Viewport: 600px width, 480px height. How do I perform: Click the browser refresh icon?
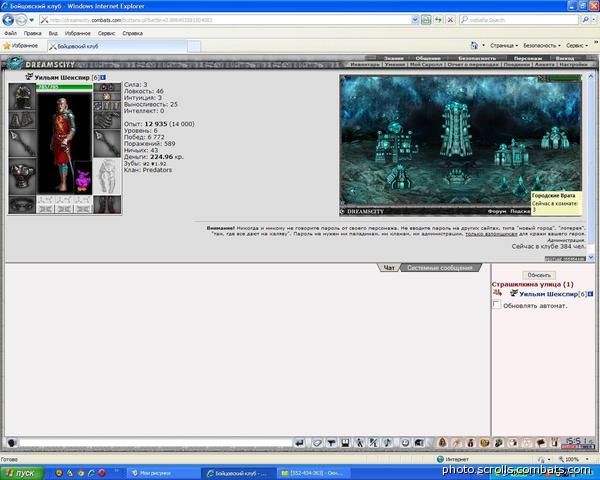(438, 20)
